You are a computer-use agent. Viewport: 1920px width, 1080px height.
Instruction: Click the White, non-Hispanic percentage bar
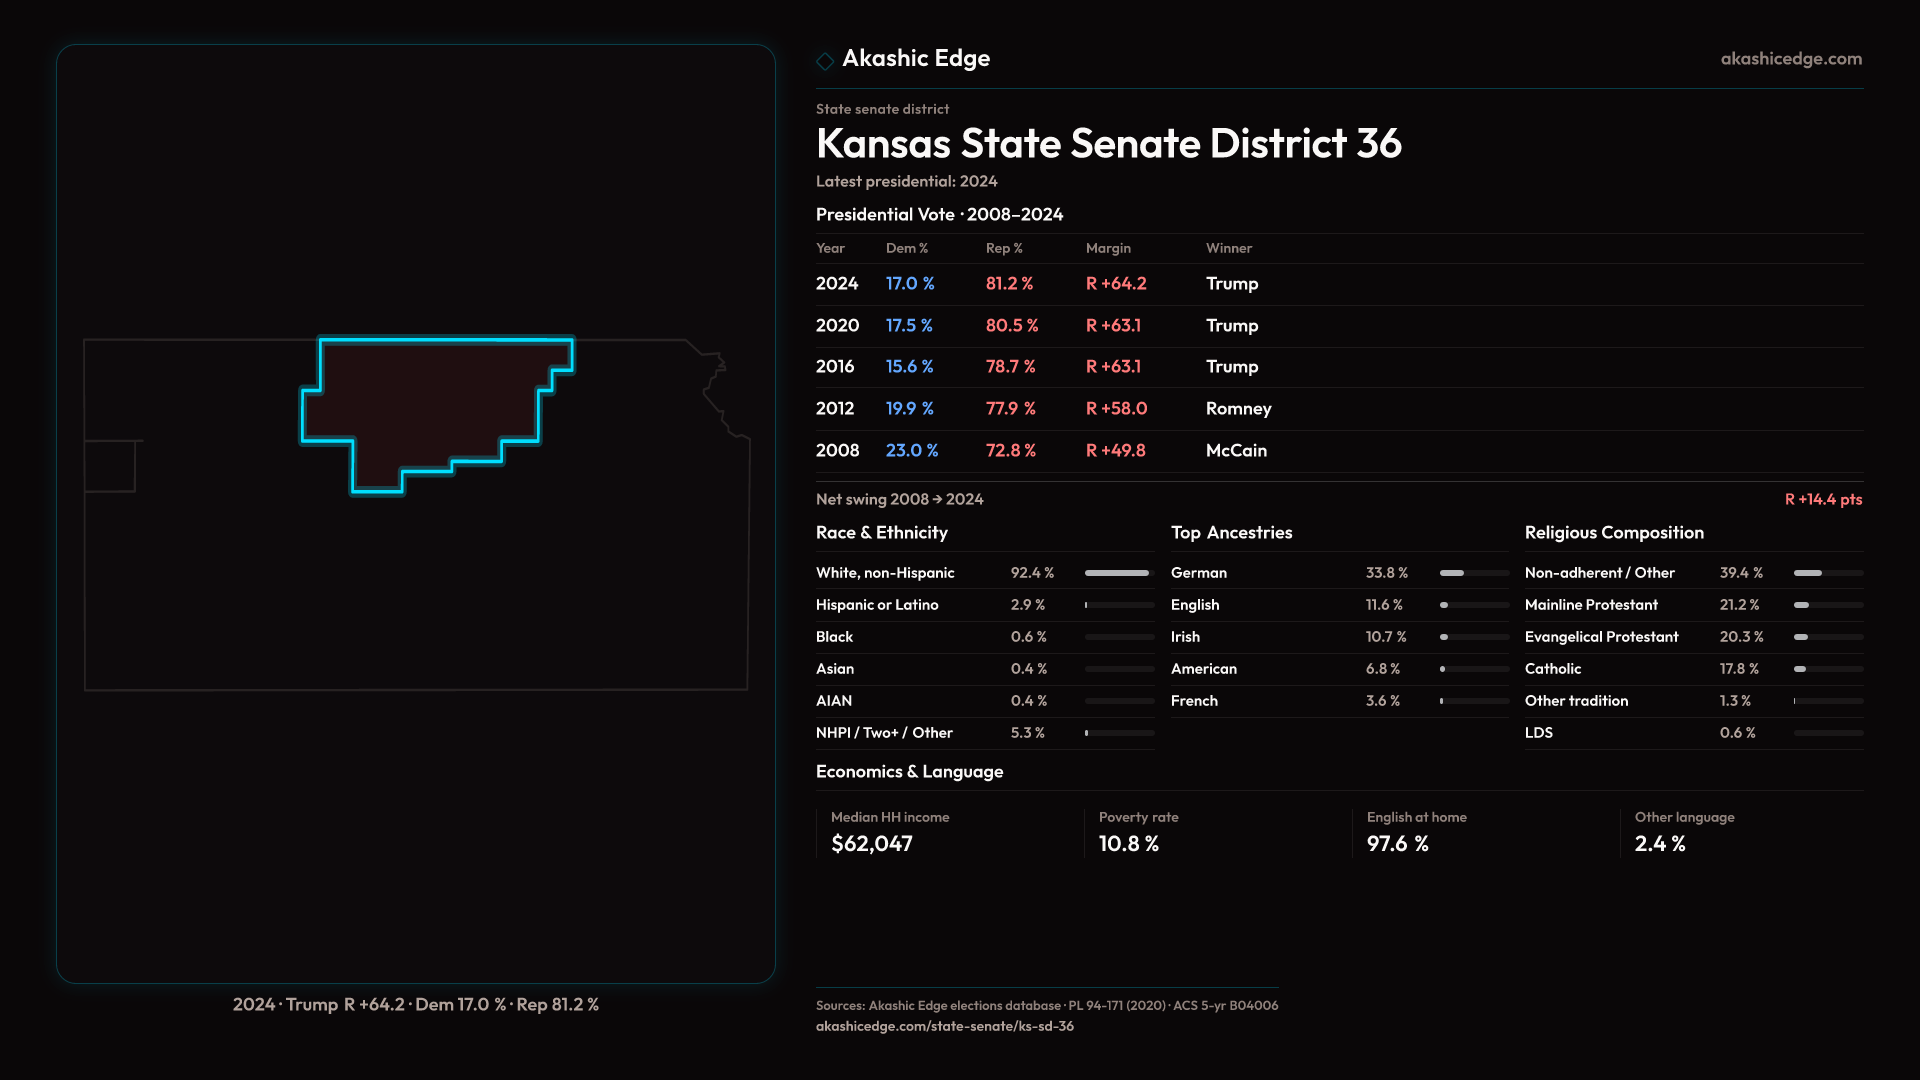coord(1118,573)
